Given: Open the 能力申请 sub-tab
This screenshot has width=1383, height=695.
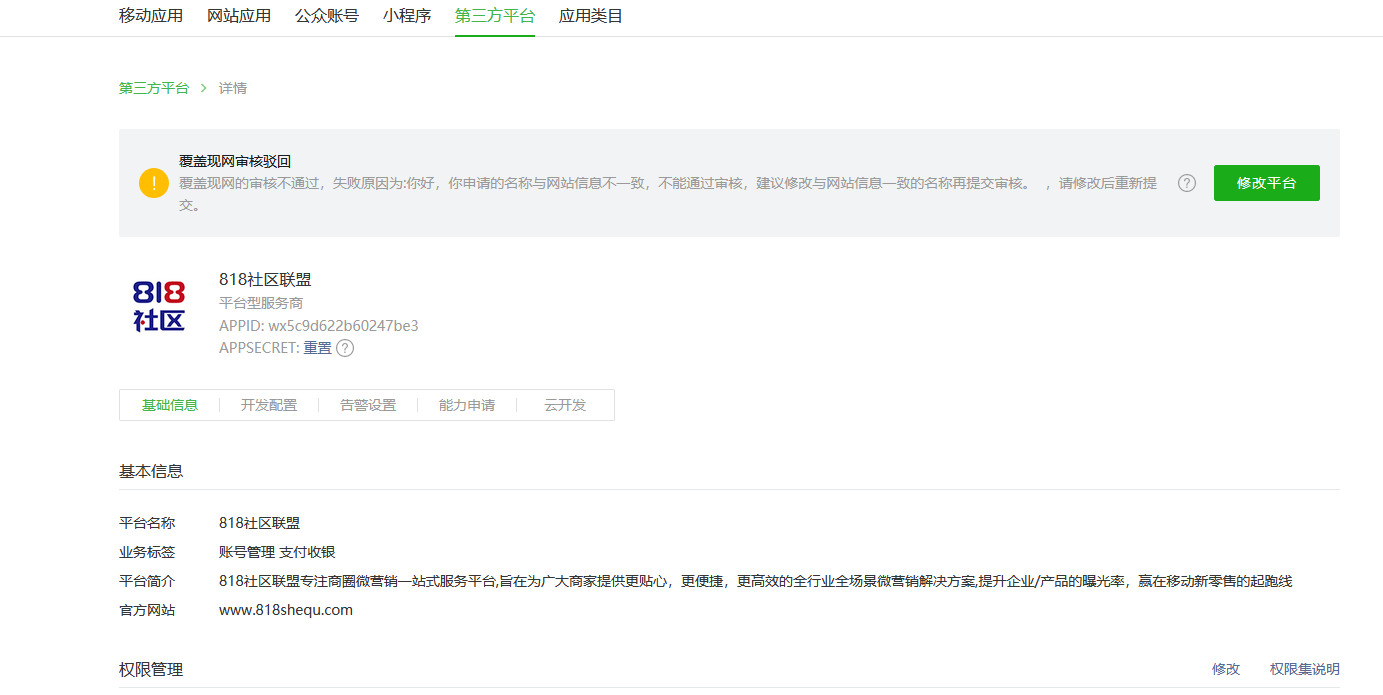Looking at the screenshot, I should point(467,405).
